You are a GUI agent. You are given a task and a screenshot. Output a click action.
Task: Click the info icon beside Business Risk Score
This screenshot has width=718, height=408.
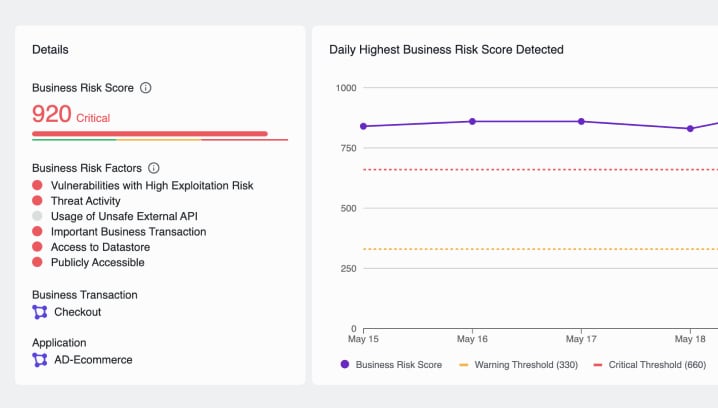(146, 88)
